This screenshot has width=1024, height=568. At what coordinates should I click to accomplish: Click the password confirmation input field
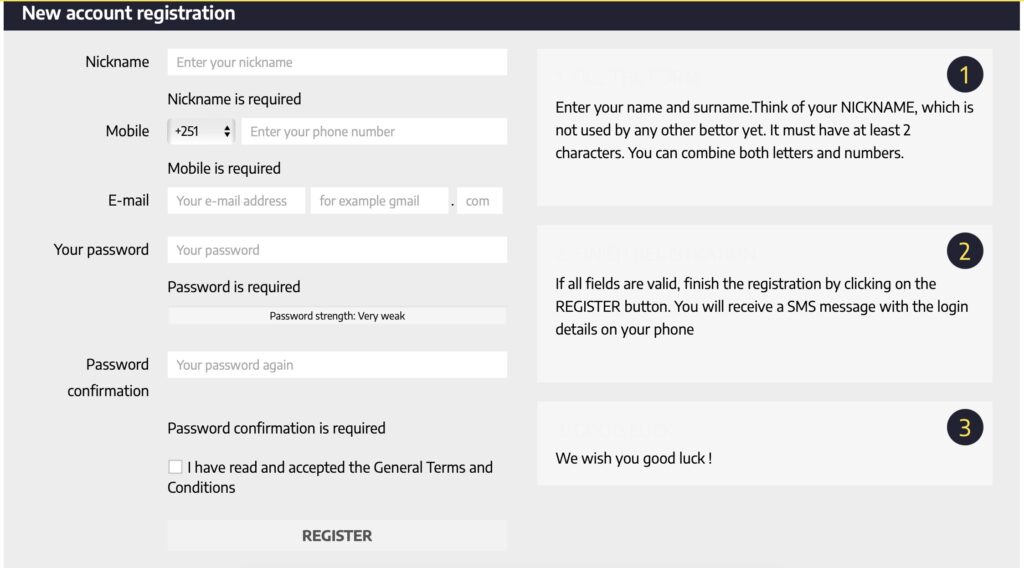(x=337, y=365)
